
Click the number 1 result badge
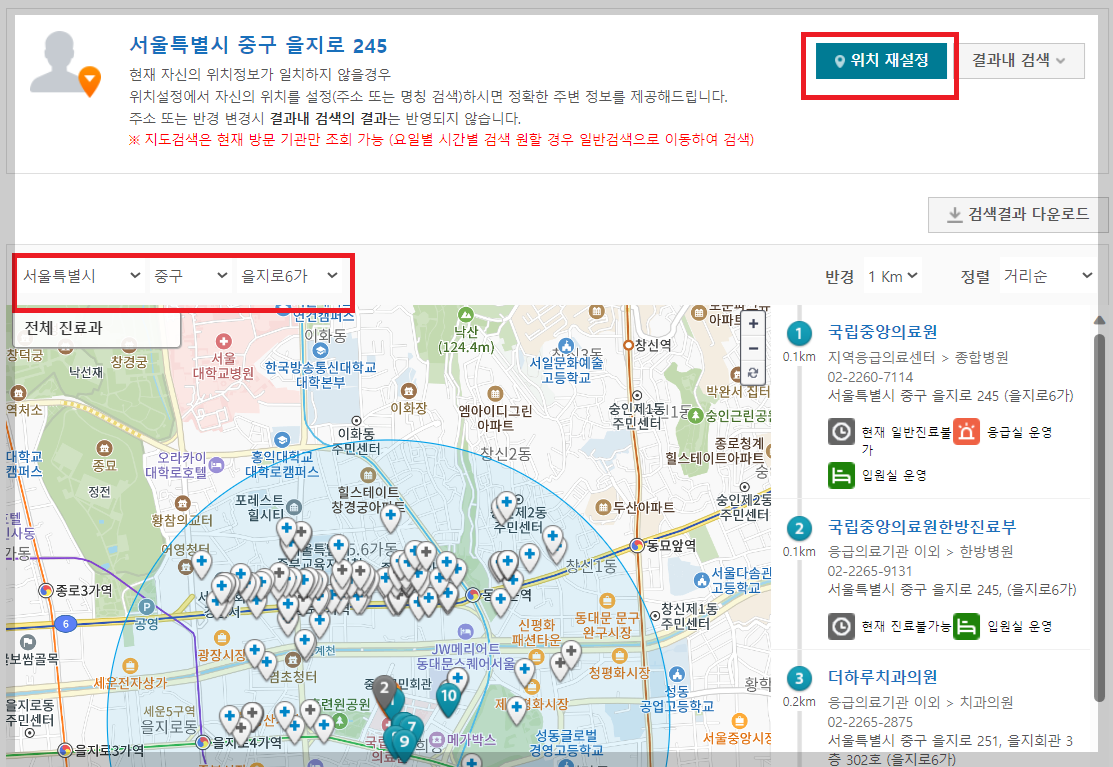[799, 333]
